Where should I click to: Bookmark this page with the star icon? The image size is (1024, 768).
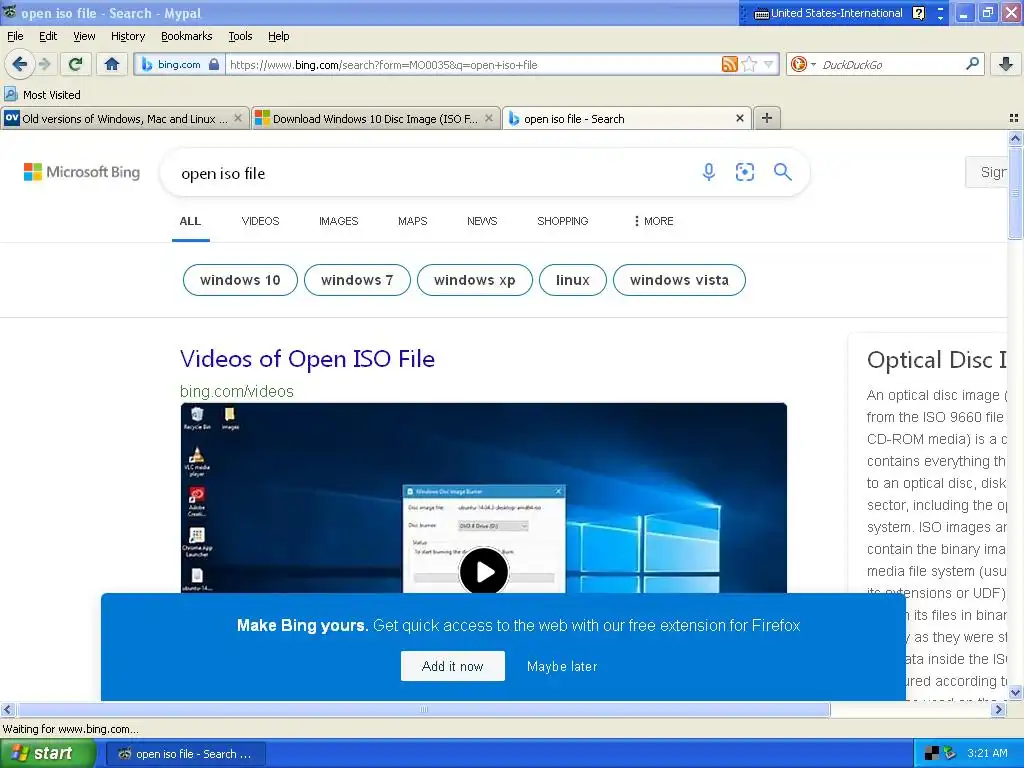coord(749,64)
